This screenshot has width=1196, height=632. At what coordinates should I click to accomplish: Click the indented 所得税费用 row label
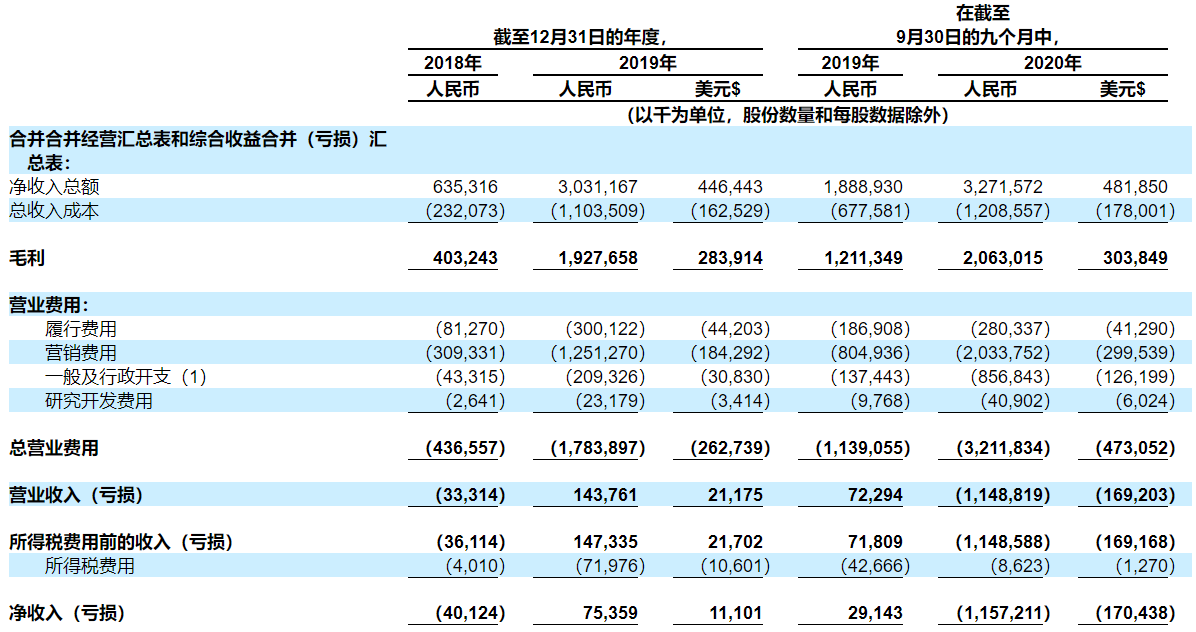pyautogui.click(x=90, y=566)
